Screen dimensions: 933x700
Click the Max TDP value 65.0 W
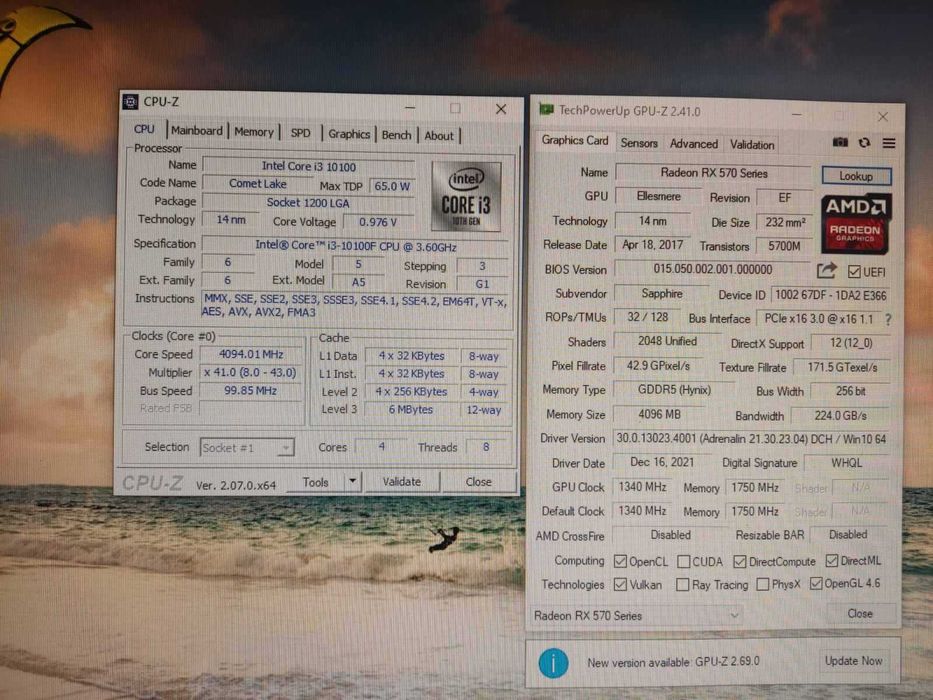pyautogui.click(x=392, y=186)
